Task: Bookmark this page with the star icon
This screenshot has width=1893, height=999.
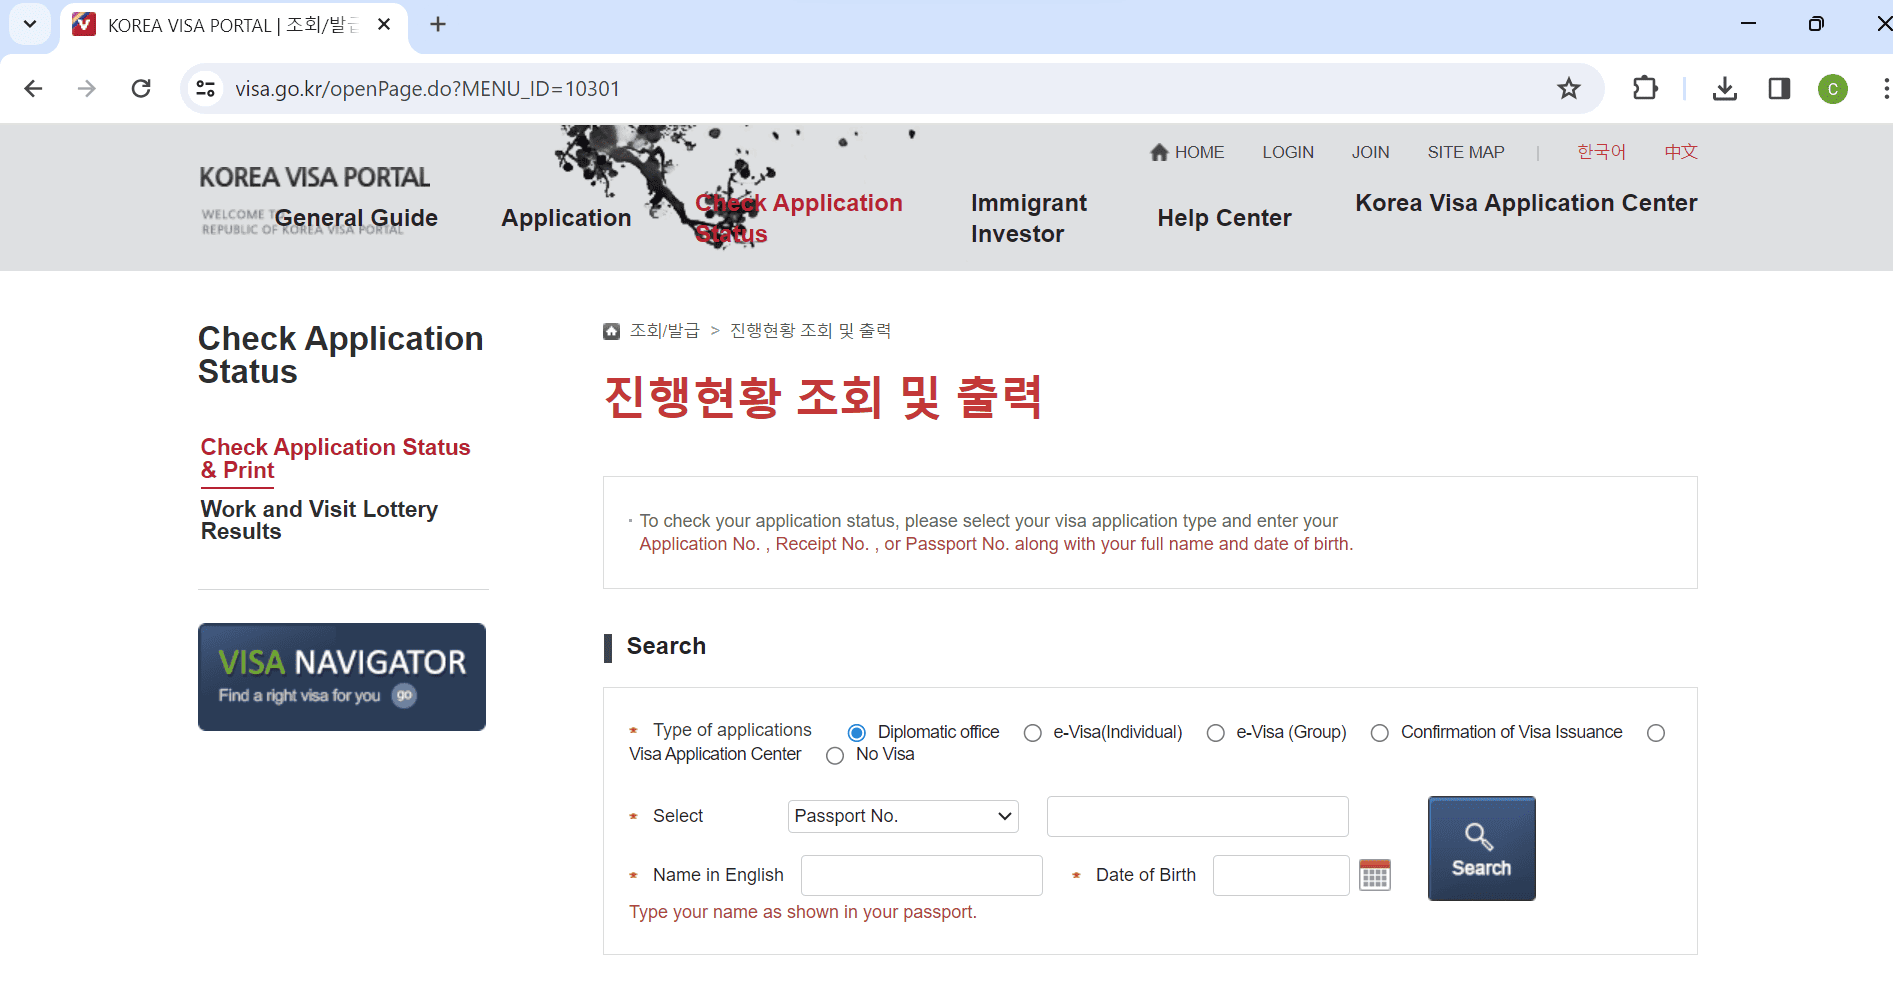Action: tap(1568, 89)
